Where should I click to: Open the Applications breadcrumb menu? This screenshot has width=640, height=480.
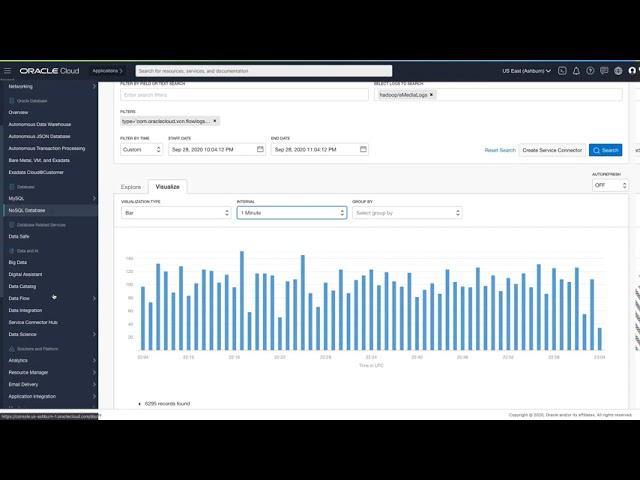(x=107, y=71)
